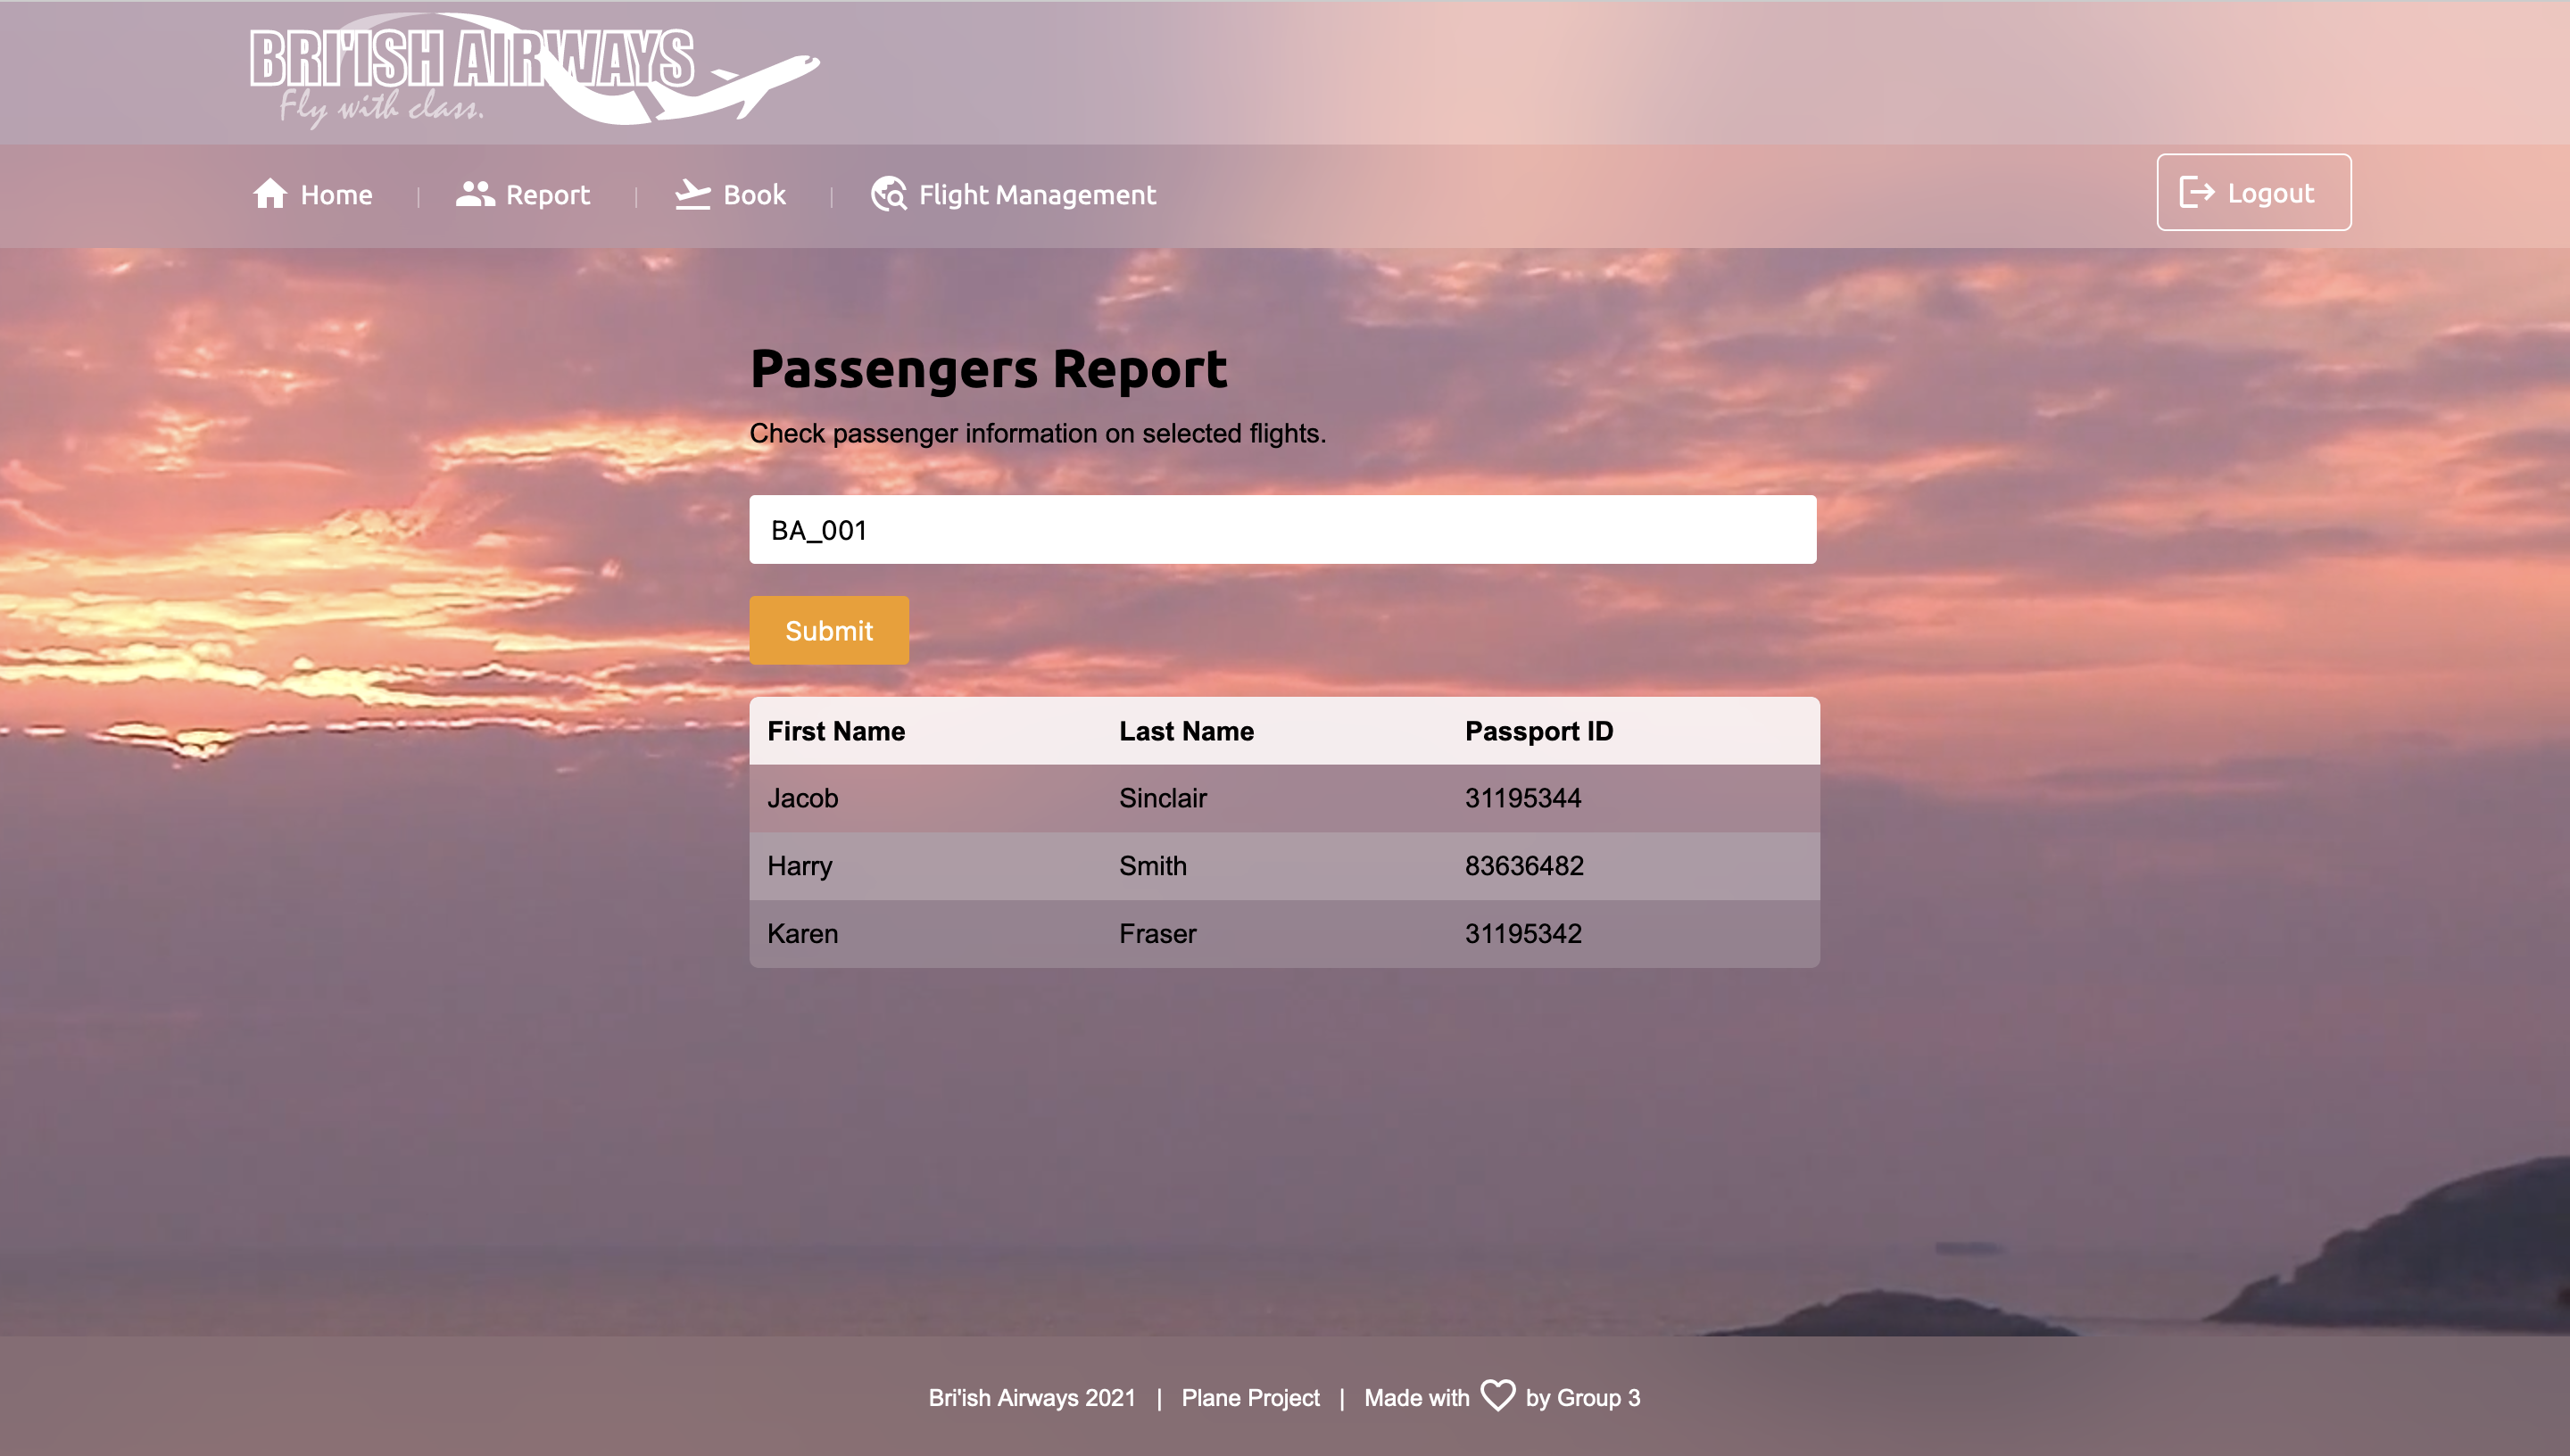
Task: Click the heart icon in footer
Action: point(1497,1395)
